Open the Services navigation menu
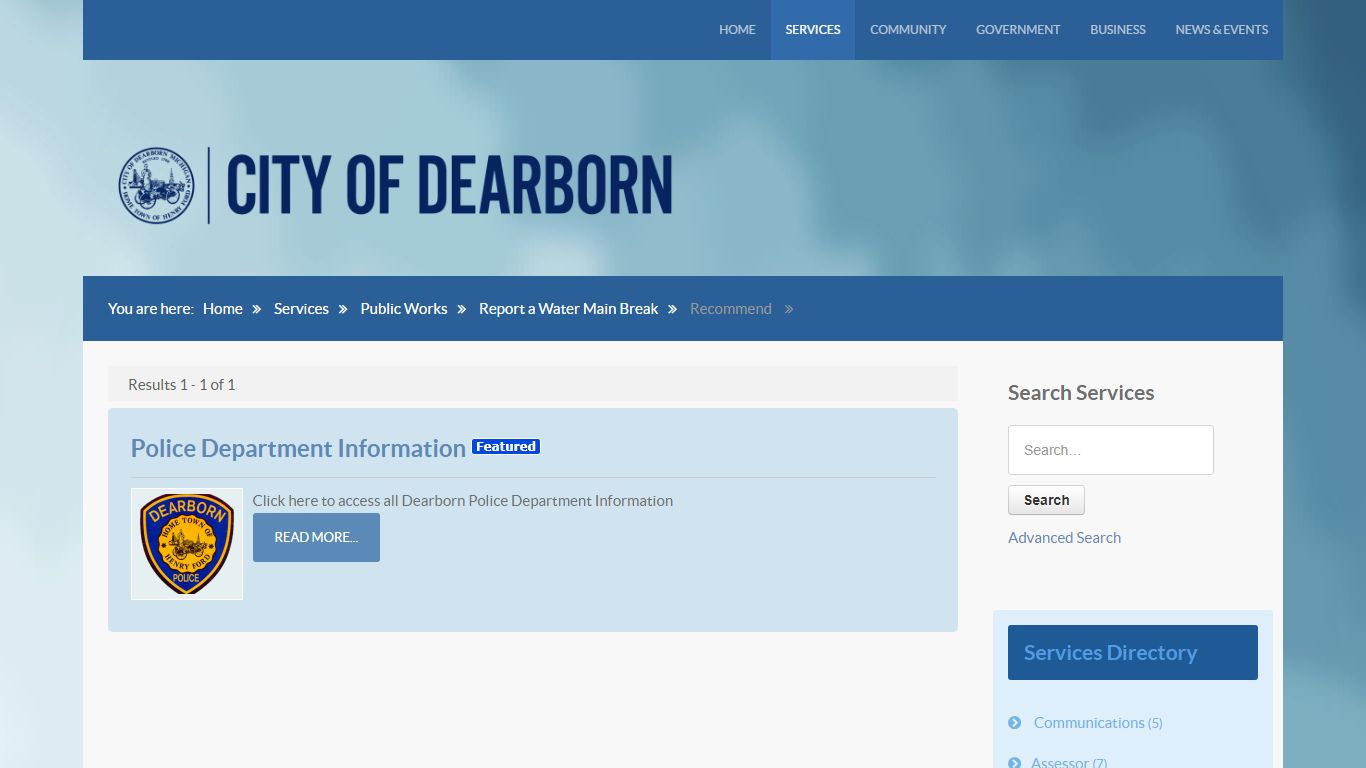Image resolution: width=1366 pixels, height=768 pixels. pyautogui.click(x=813, y=30)
